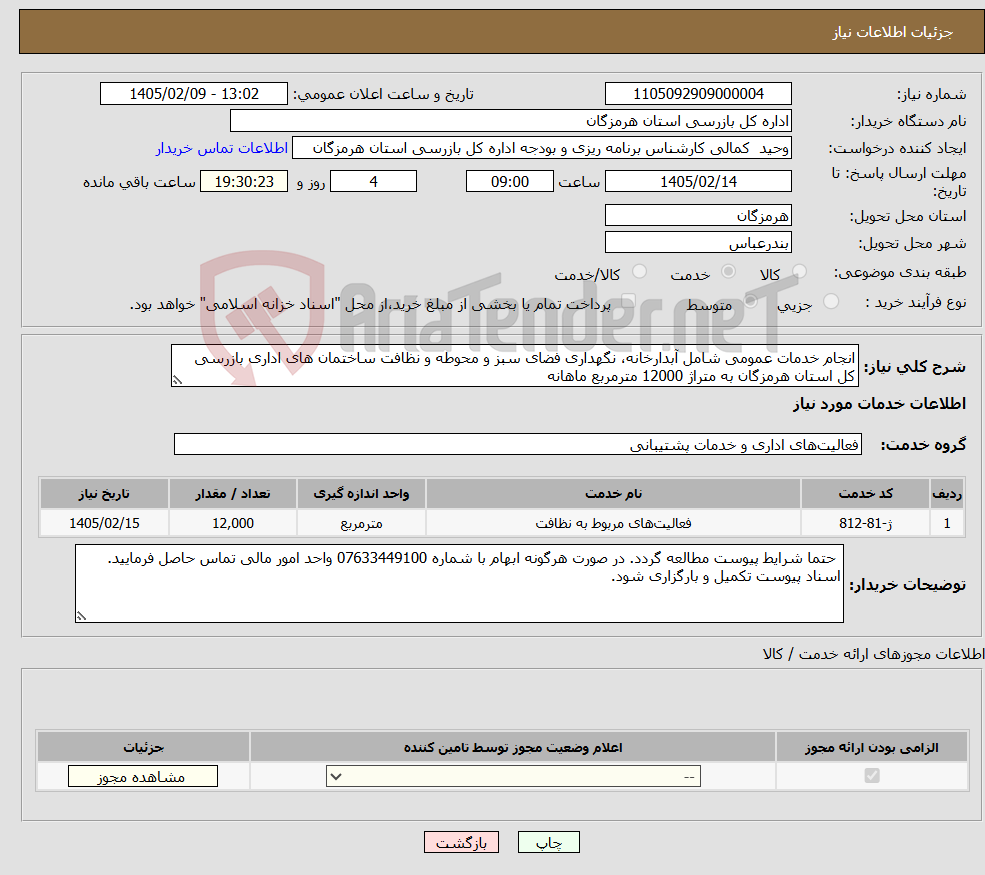985x875 pixels.
Task: Click the واحد اندازه گیری column header
Action: [361, 494]
